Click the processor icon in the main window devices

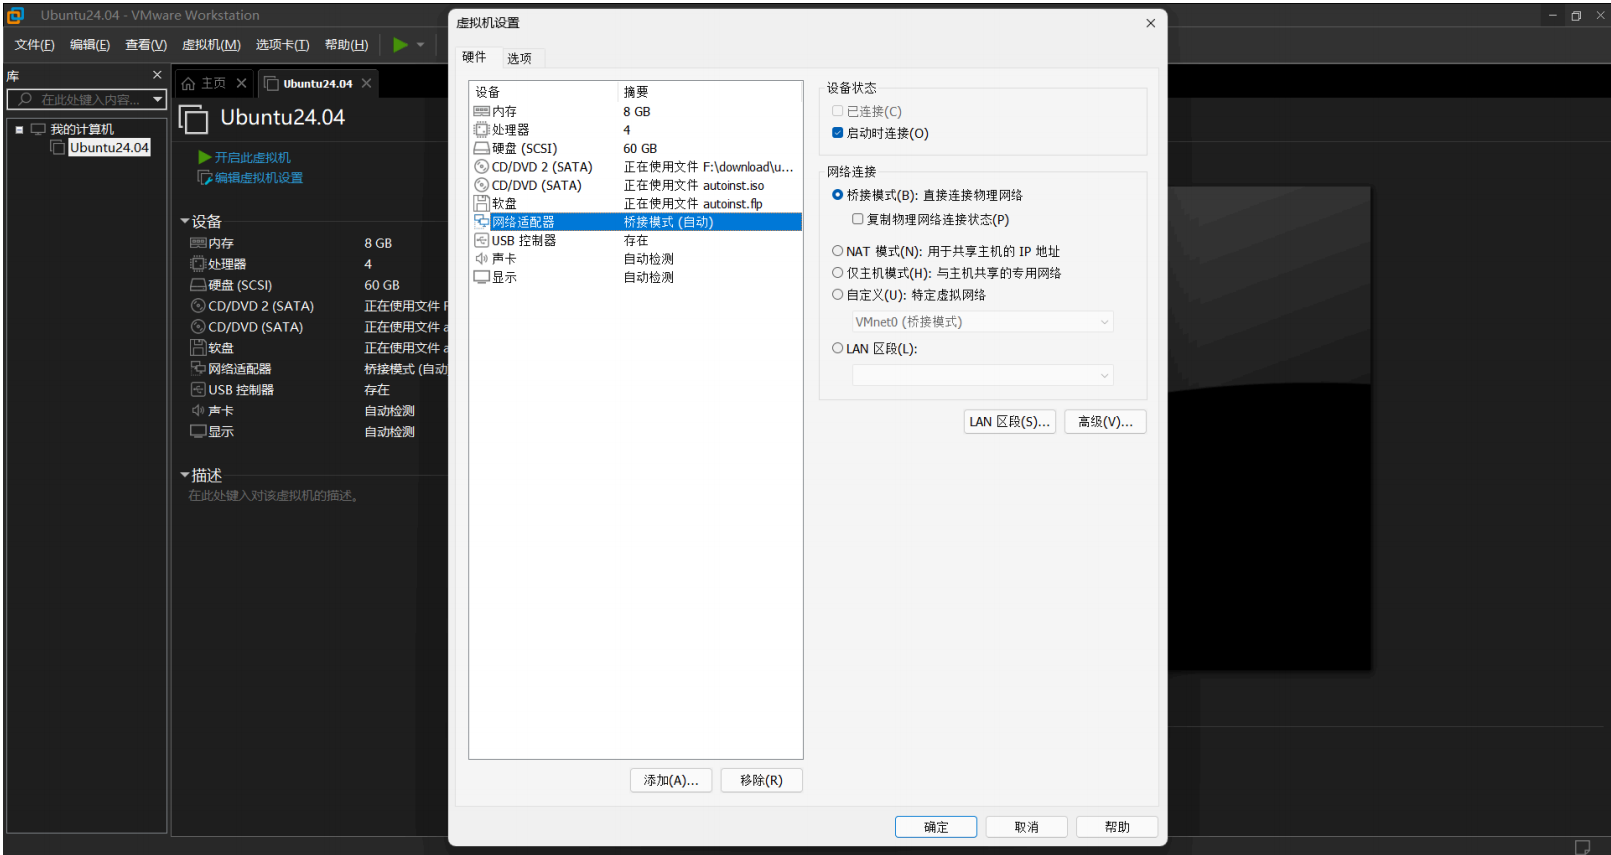click(198, 264)
